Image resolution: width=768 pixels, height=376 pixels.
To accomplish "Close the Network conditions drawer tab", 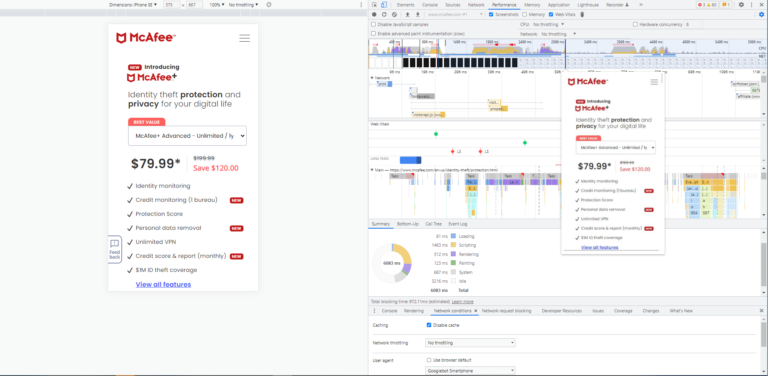I will (476, 310).
